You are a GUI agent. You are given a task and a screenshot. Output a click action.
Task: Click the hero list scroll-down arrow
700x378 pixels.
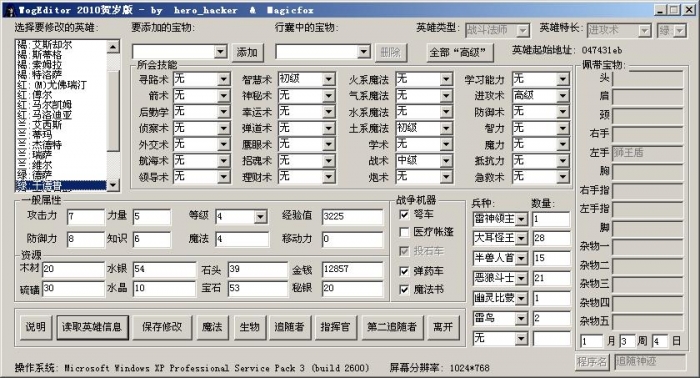pyautogui.click(x=113, y=185)
